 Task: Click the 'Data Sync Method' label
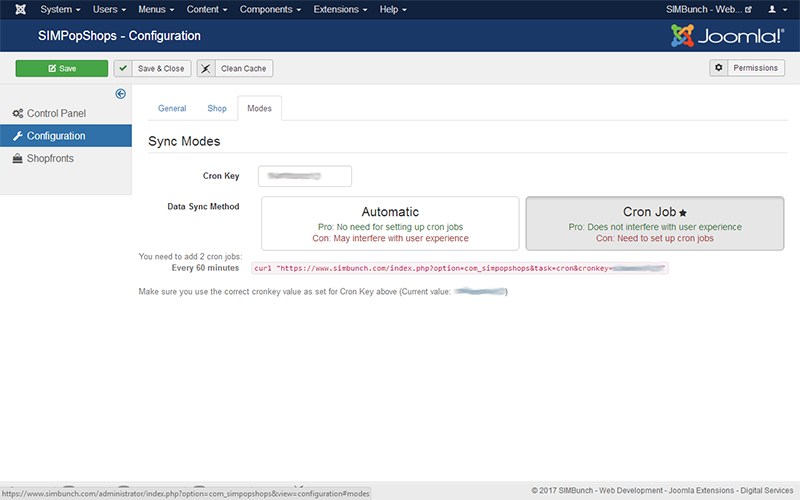pos(203,206)
